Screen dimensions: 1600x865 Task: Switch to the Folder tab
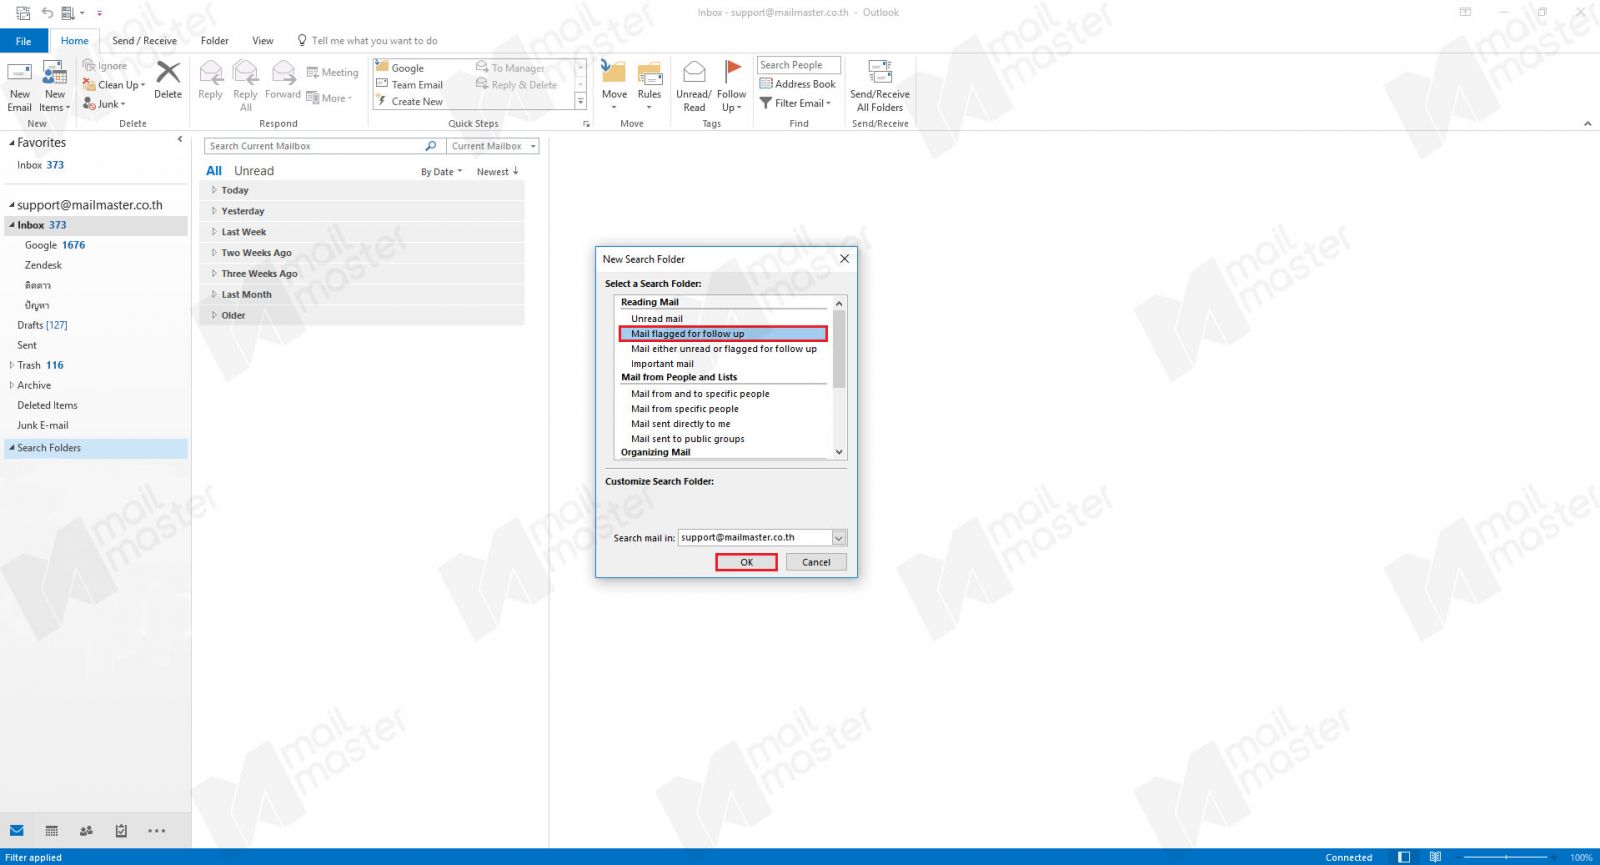pyautogui.click(x=214, y=41)
